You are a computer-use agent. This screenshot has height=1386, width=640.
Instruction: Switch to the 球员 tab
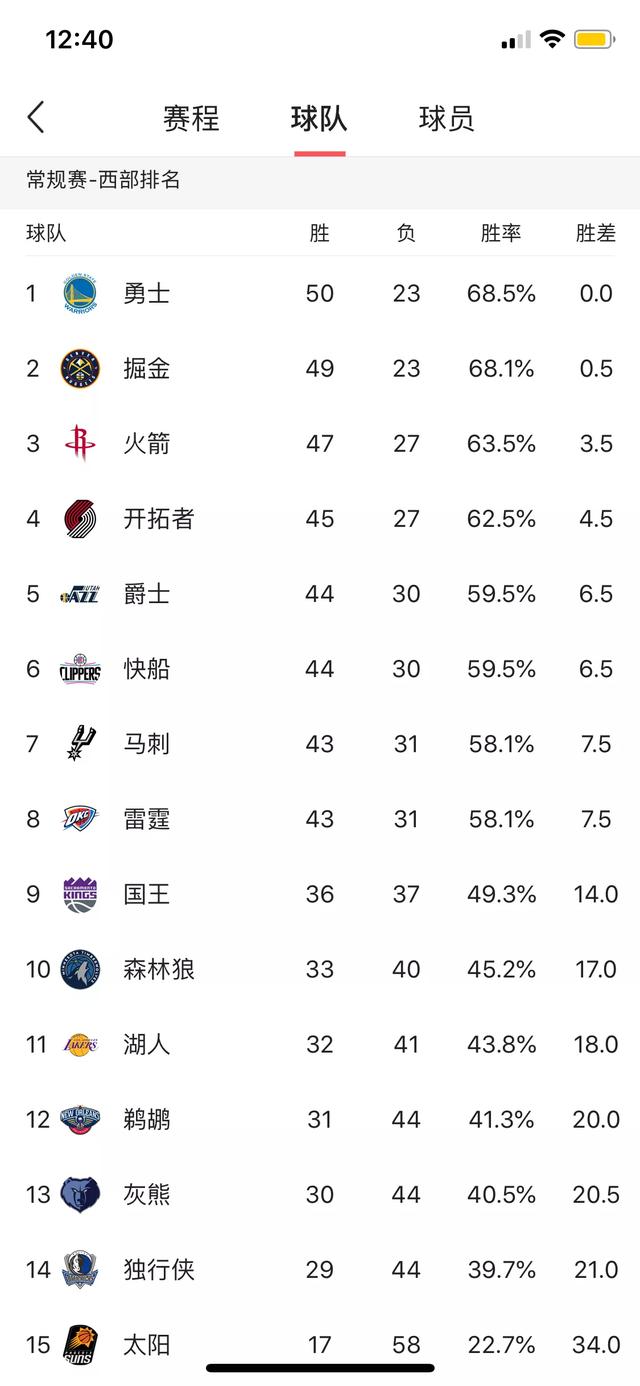coord(447,118)
